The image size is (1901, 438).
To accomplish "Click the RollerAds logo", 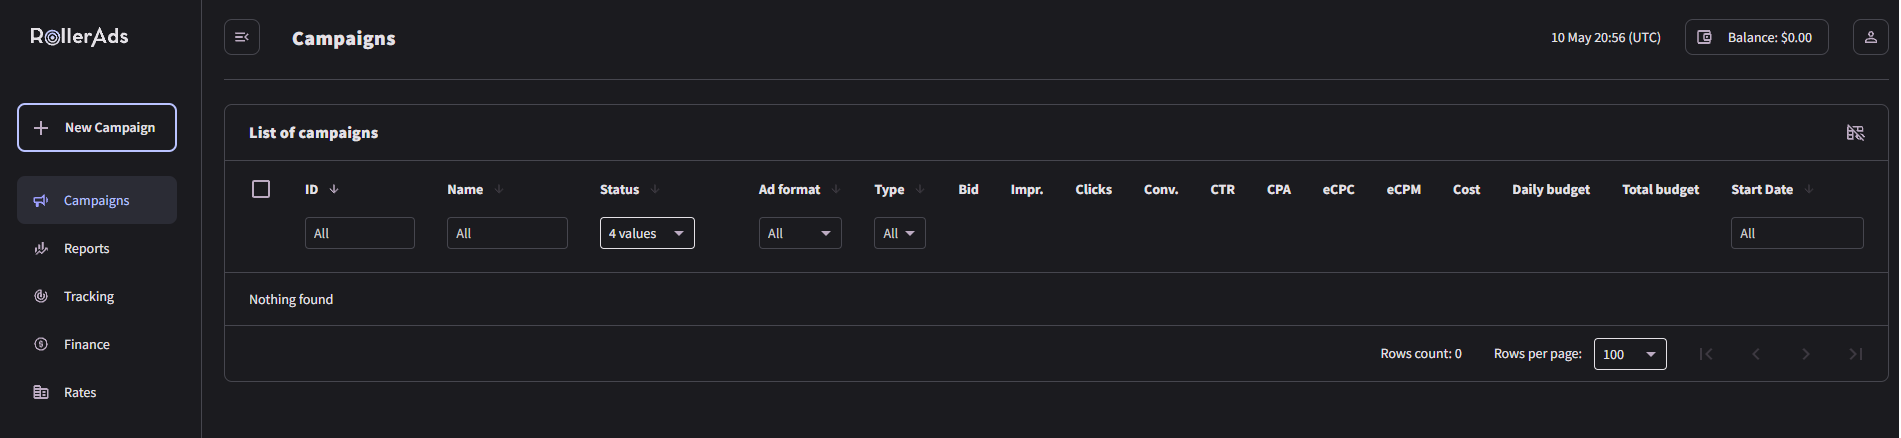I will point(80,37).
